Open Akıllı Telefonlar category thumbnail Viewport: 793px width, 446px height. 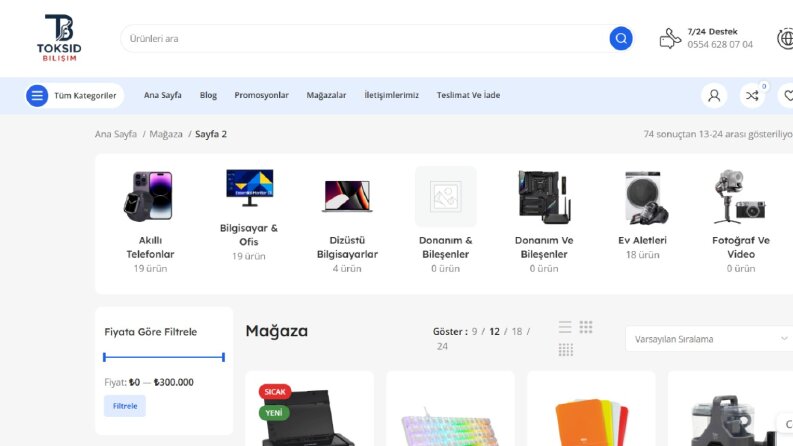tap(150, 196)
